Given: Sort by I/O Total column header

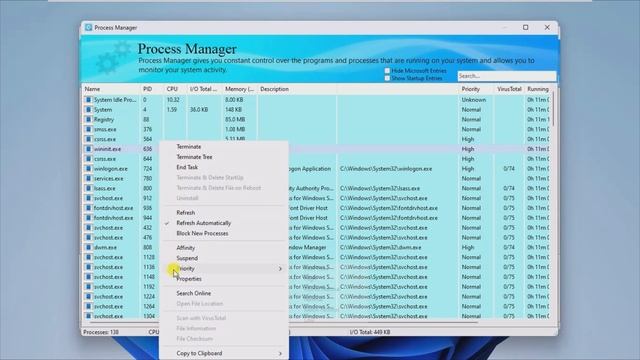Looking at the screenshot, I should (x=204, y=89).
